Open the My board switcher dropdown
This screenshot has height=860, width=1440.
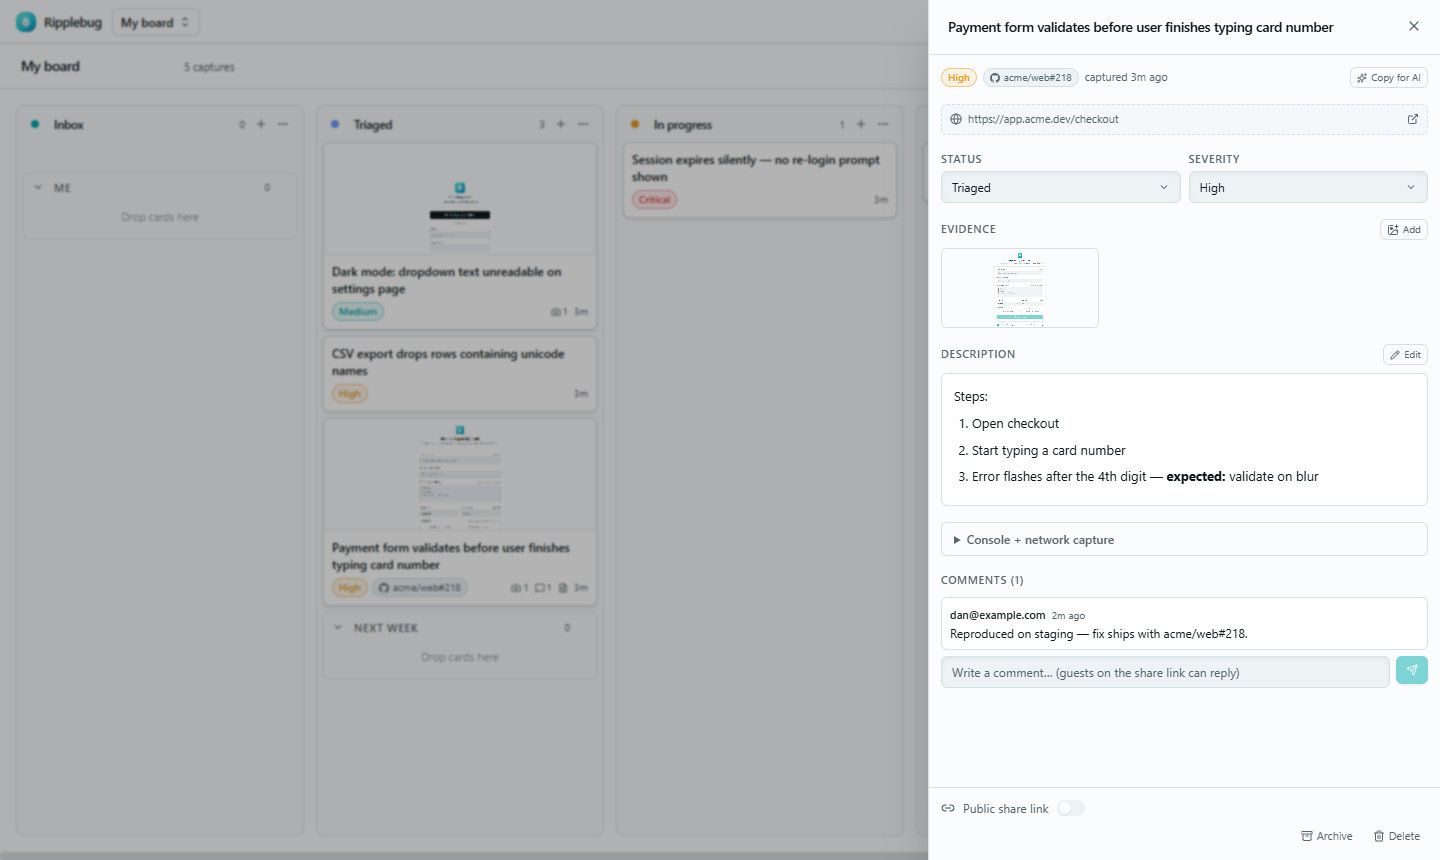[155, 22]
